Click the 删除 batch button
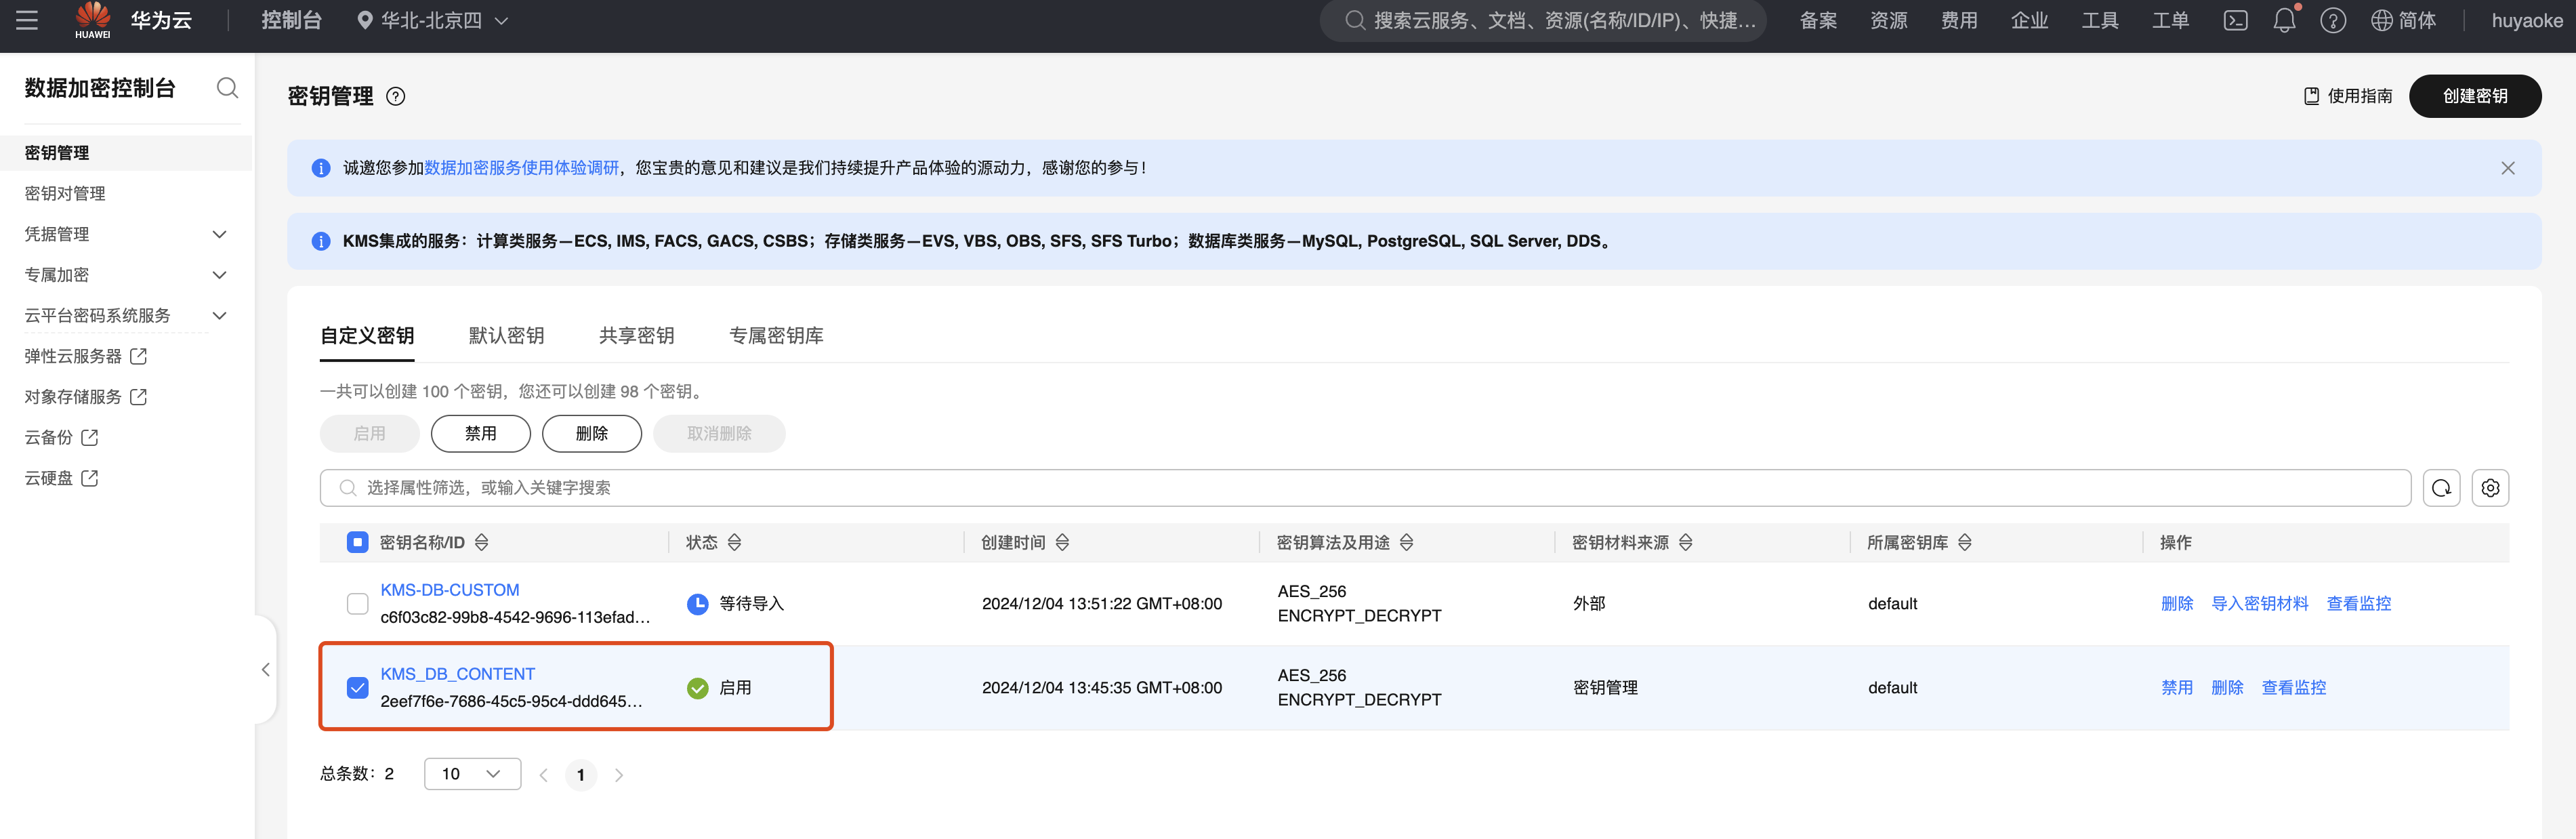Image resolution: width=2576 pixels, height=839 pixels. 592,433
